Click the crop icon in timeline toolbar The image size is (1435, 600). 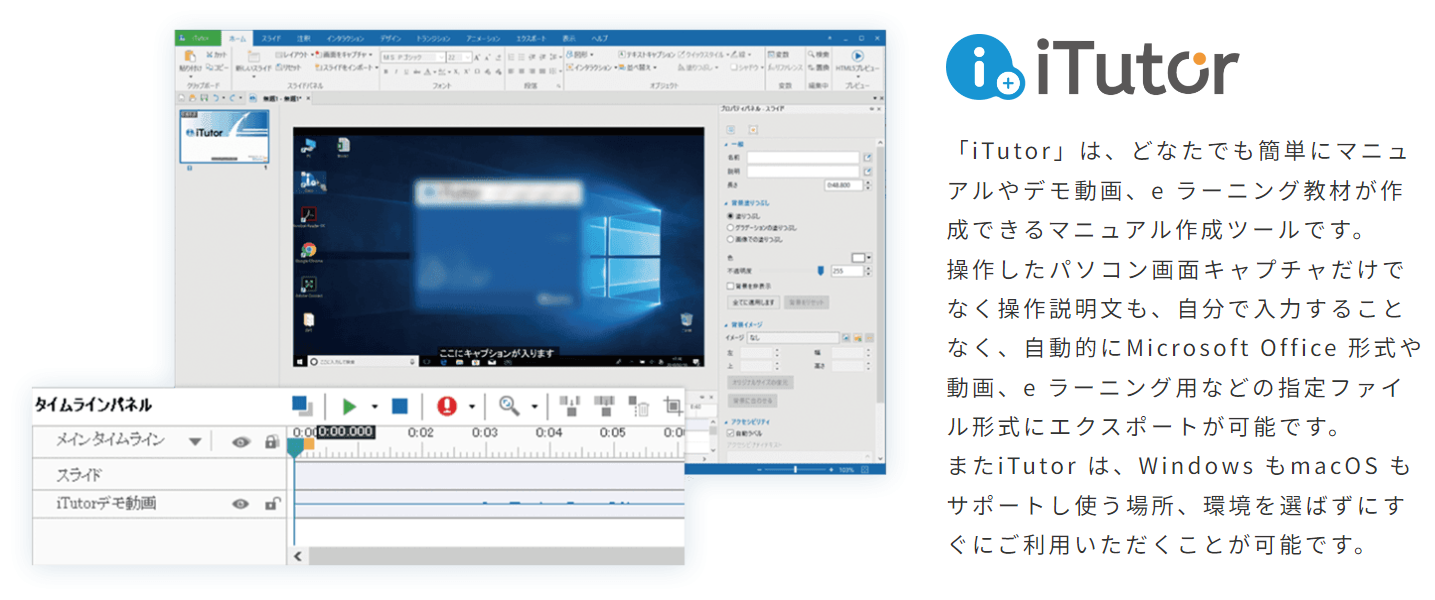coord(673,406)
